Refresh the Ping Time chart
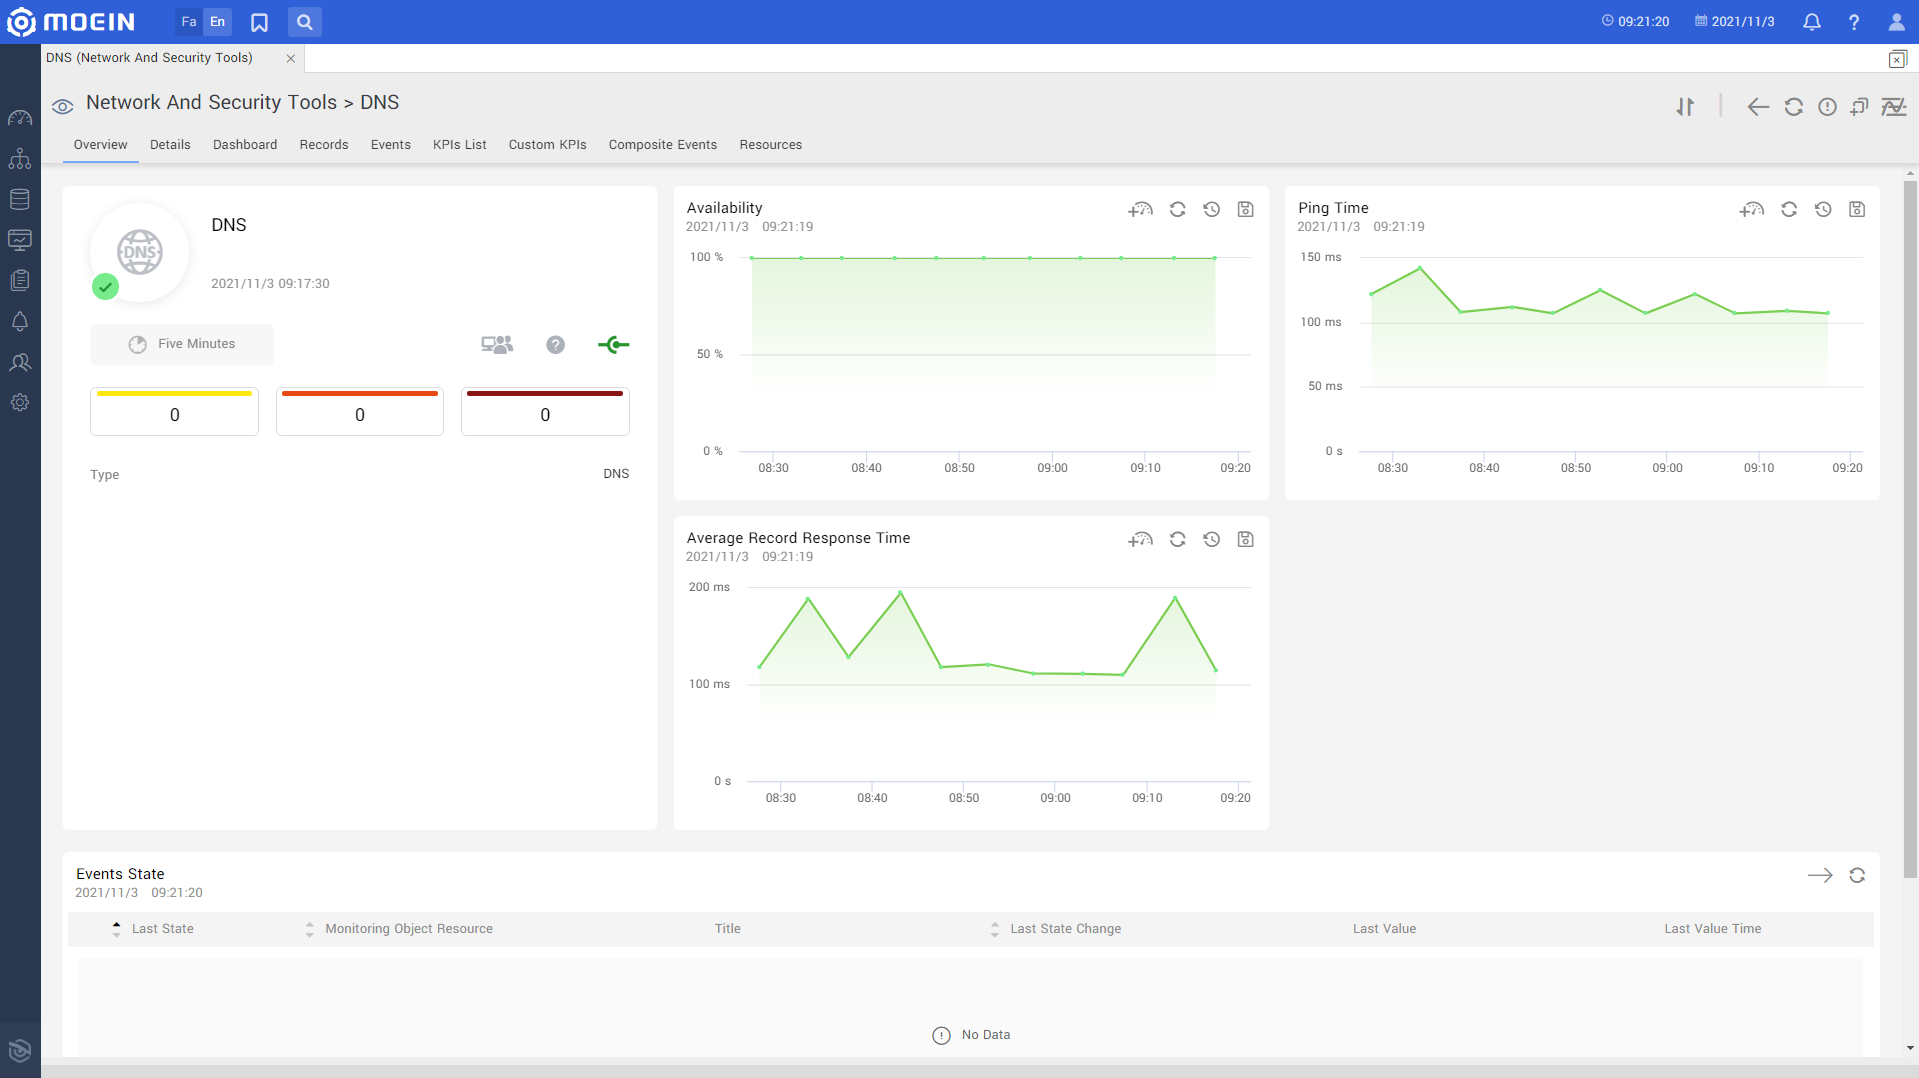Image resolution: width=1919 pixels, height=1078 pixels. [1789, 209]
